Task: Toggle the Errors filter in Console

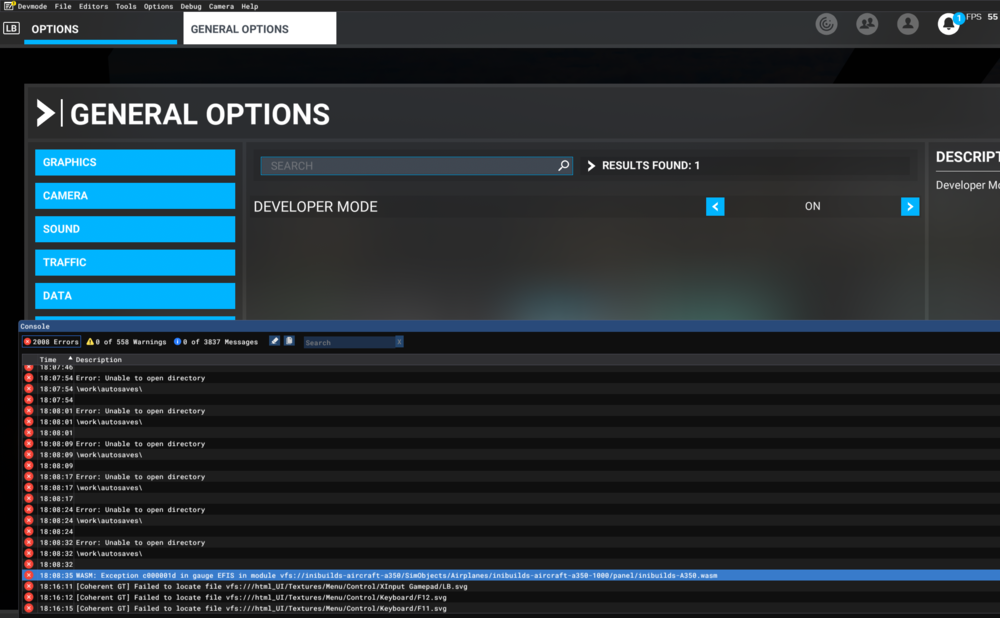Action: (x=52, y=342)
